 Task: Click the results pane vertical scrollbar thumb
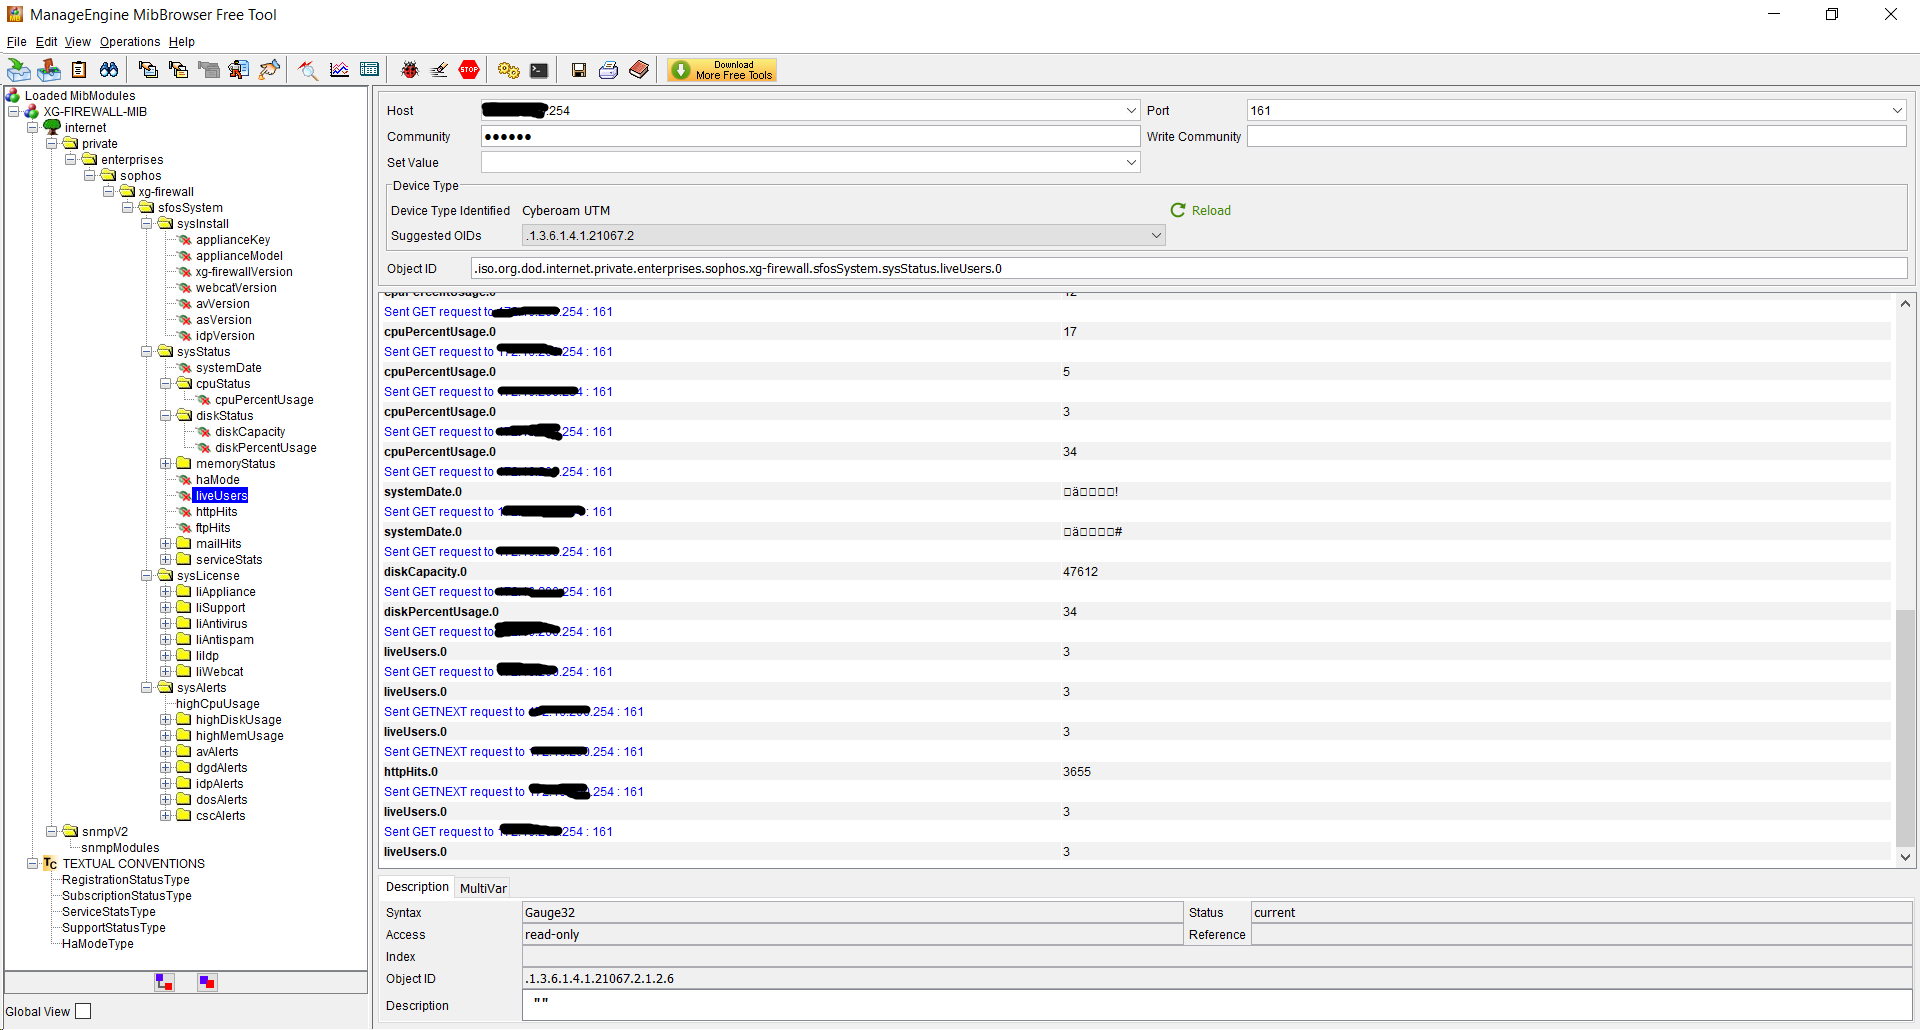pyautogui.click(x=1906, y=728)
